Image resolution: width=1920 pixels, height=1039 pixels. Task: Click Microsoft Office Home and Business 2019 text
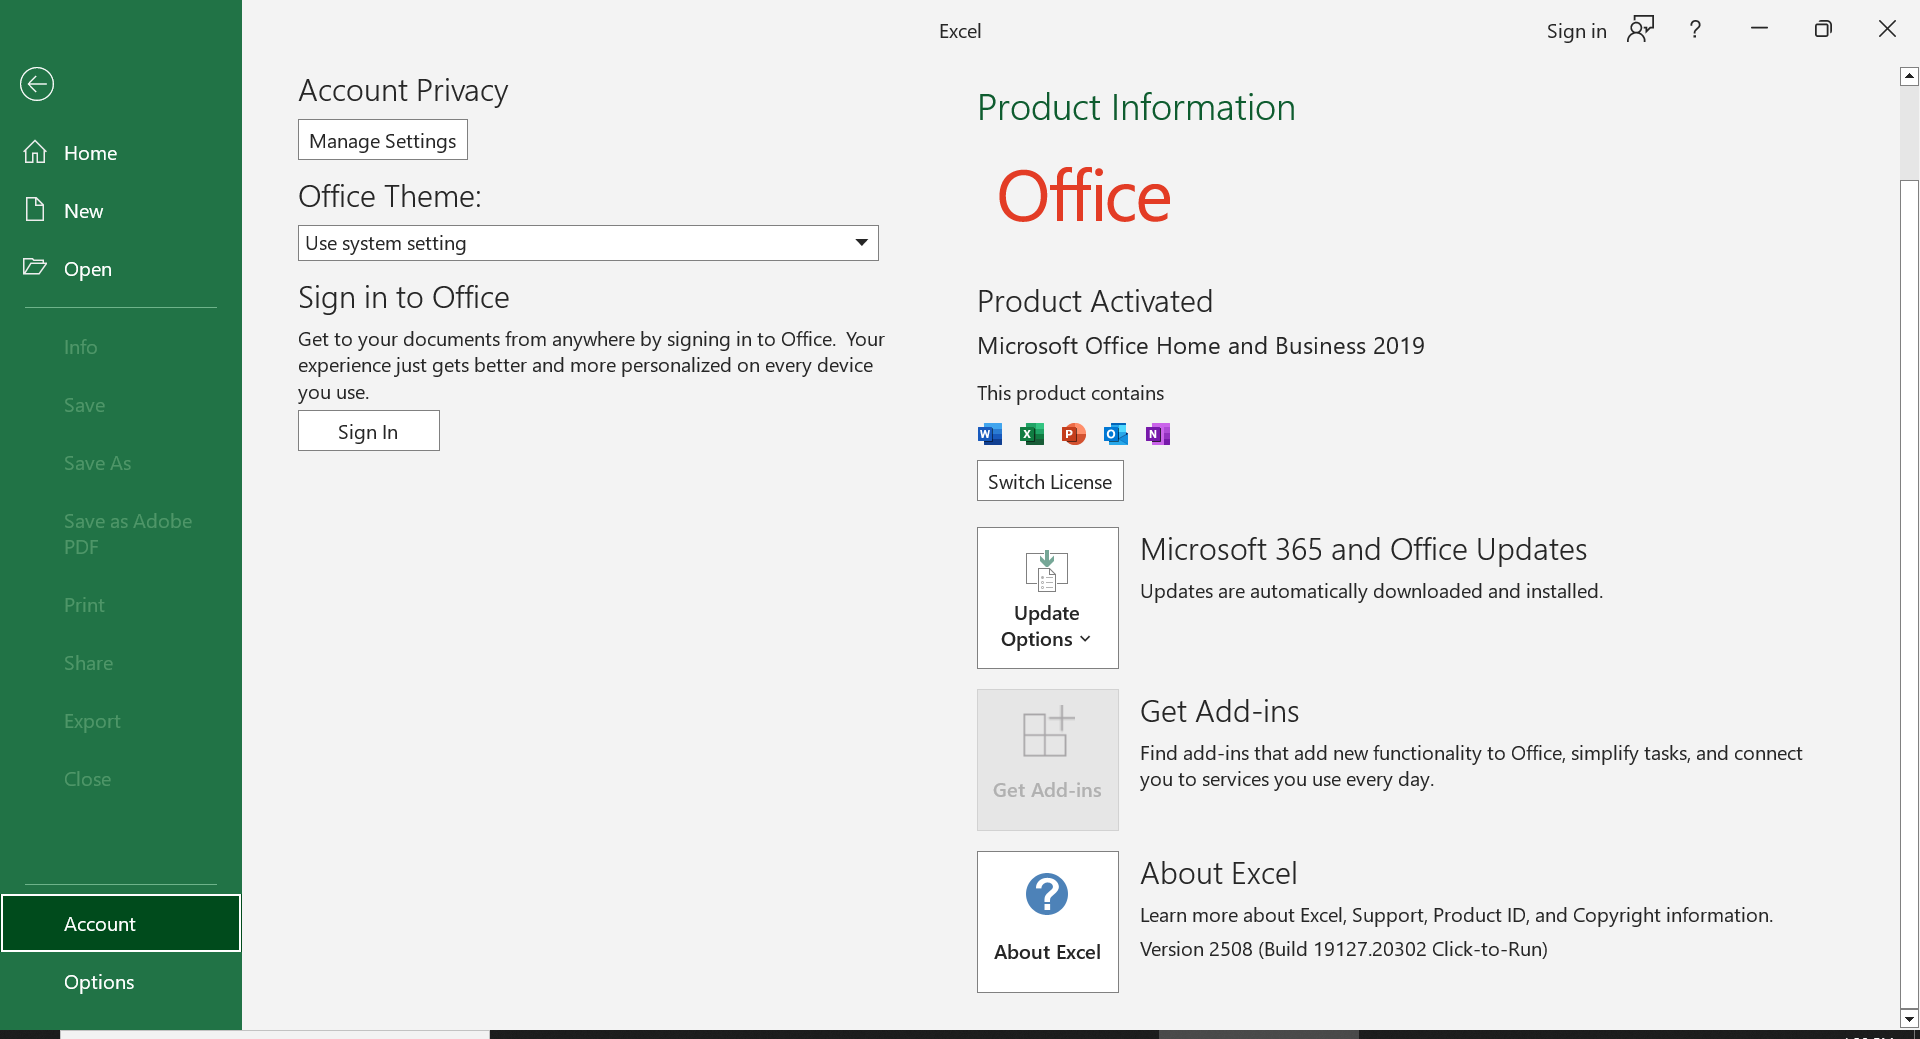[1201, 346]
